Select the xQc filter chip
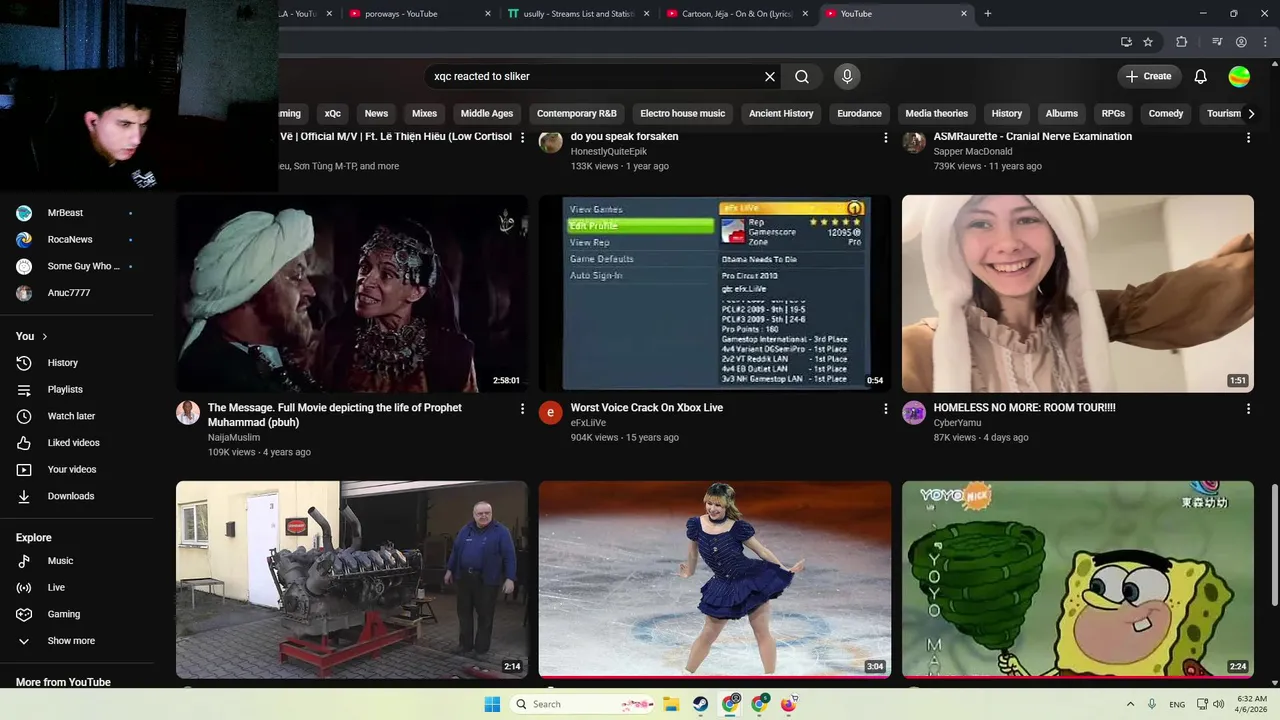 [x=333, y=113]
